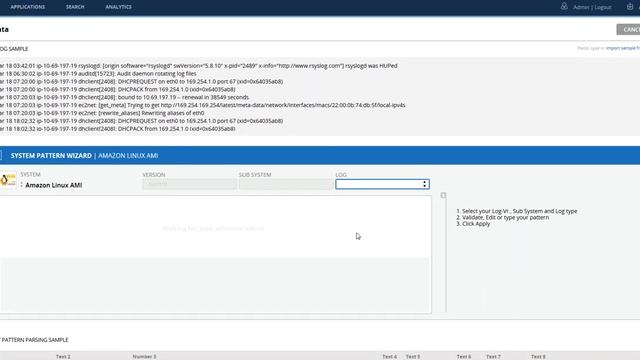Viewport: 640px width, 360px height.
Task: Open the System selector Amazon Linux AMI
Action: click(x=53, y=185)
